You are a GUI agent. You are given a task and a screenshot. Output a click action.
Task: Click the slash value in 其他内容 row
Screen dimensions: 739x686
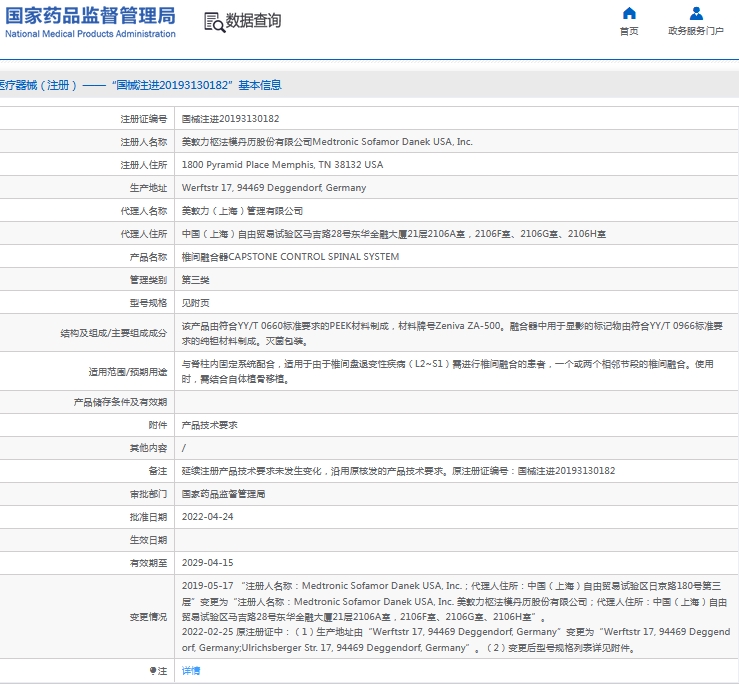point(184,448)
